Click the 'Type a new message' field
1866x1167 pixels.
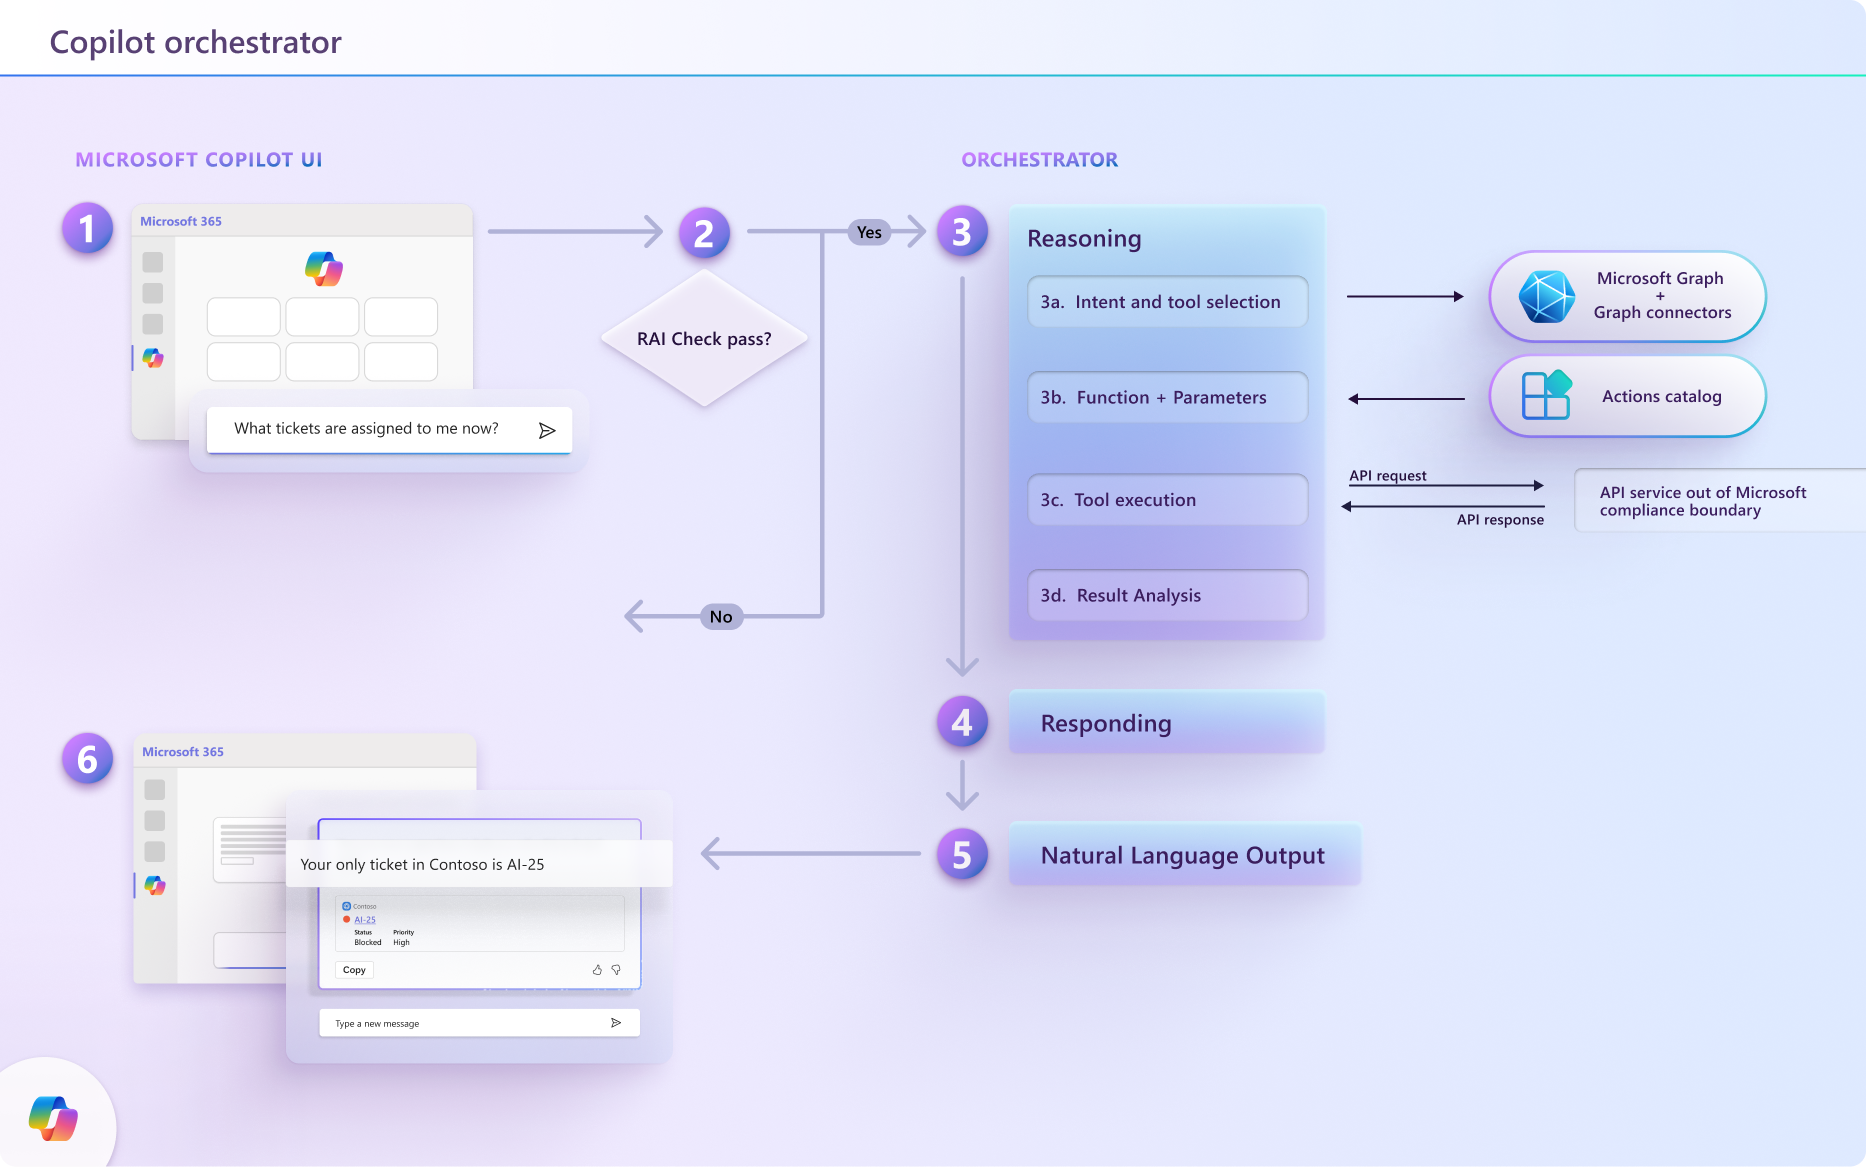tap(479, 1023)
